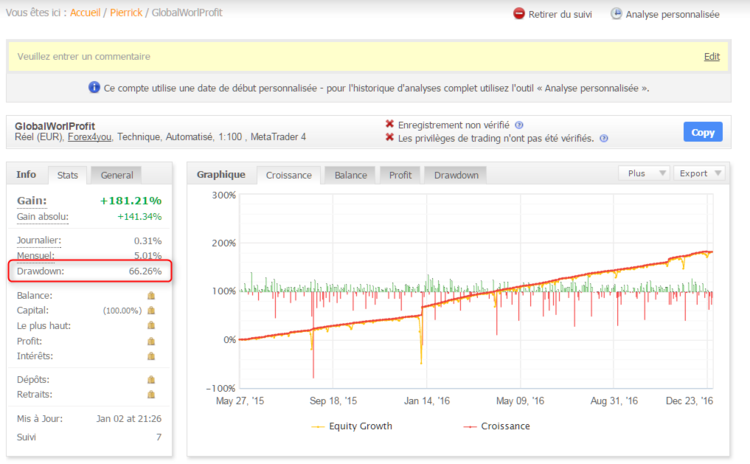Click the lock icon next to Retraits
The image size is (750, 464).
pos(151,394)
